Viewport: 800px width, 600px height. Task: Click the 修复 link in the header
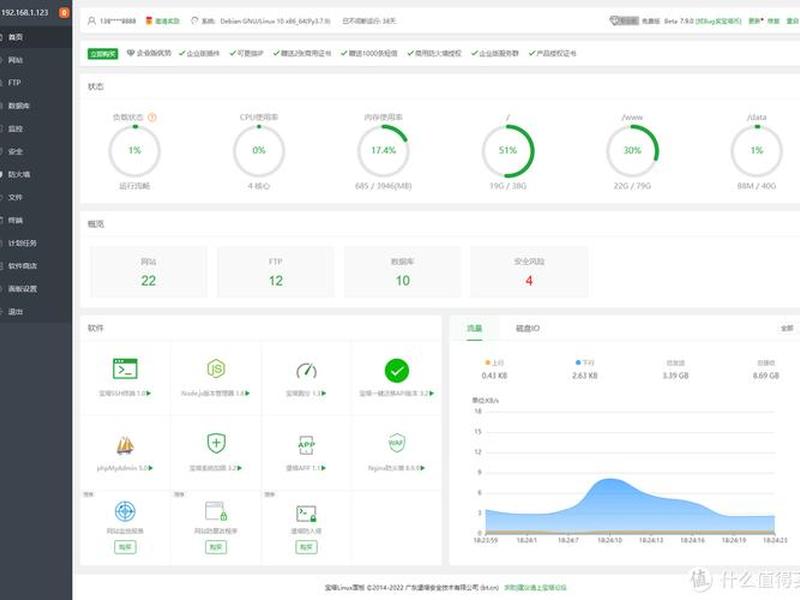[x=774, y=21]
